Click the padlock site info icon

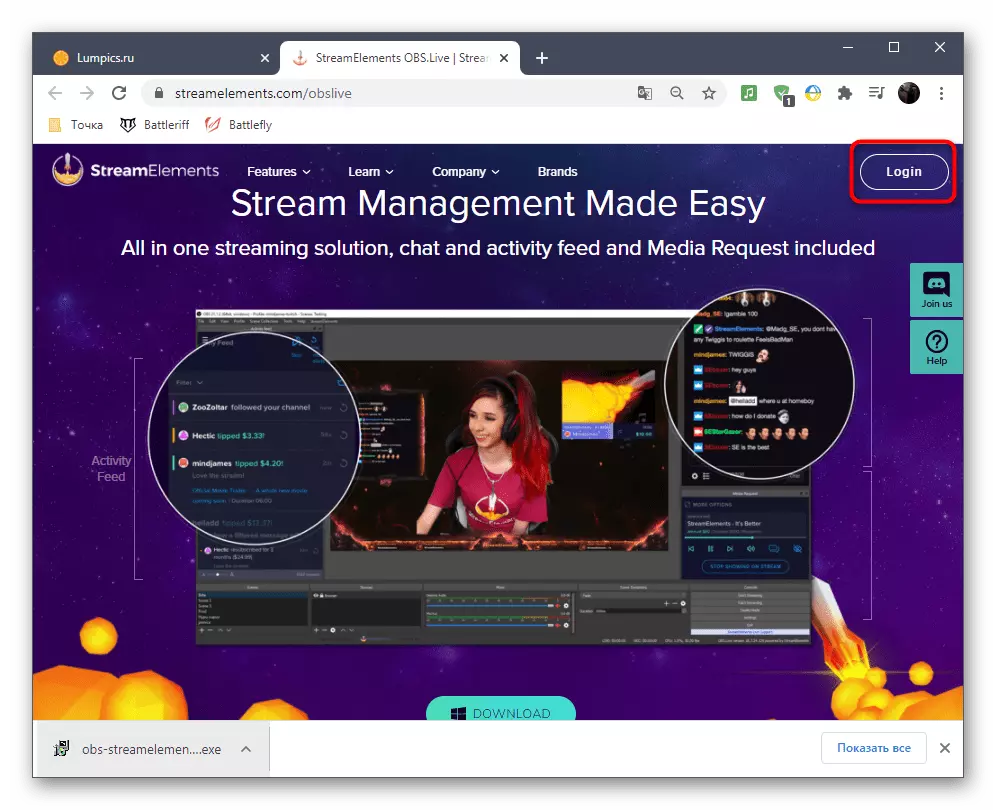[159, 93]
